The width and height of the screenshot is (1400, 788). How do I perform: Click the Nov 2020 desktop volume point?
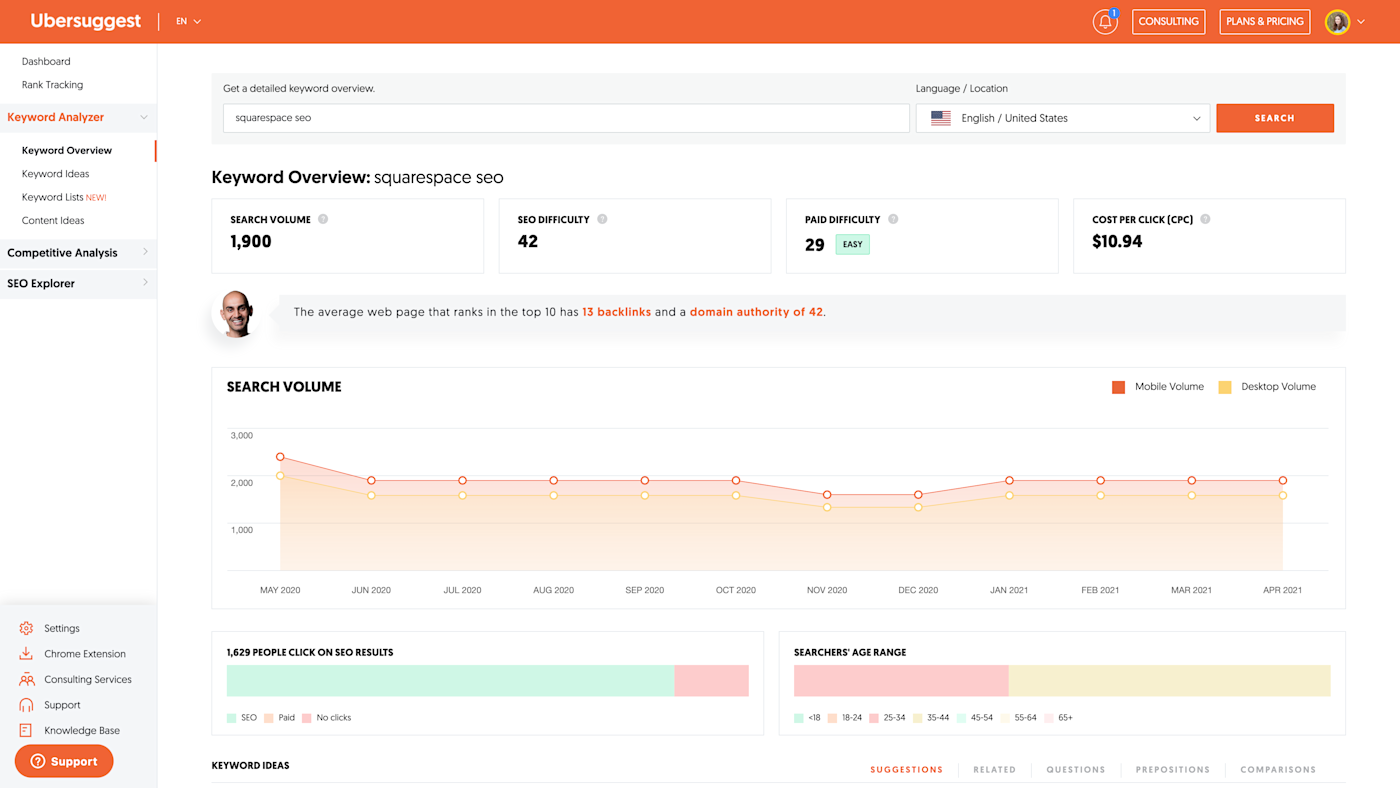pyautogui.click(x=827, y=508)
